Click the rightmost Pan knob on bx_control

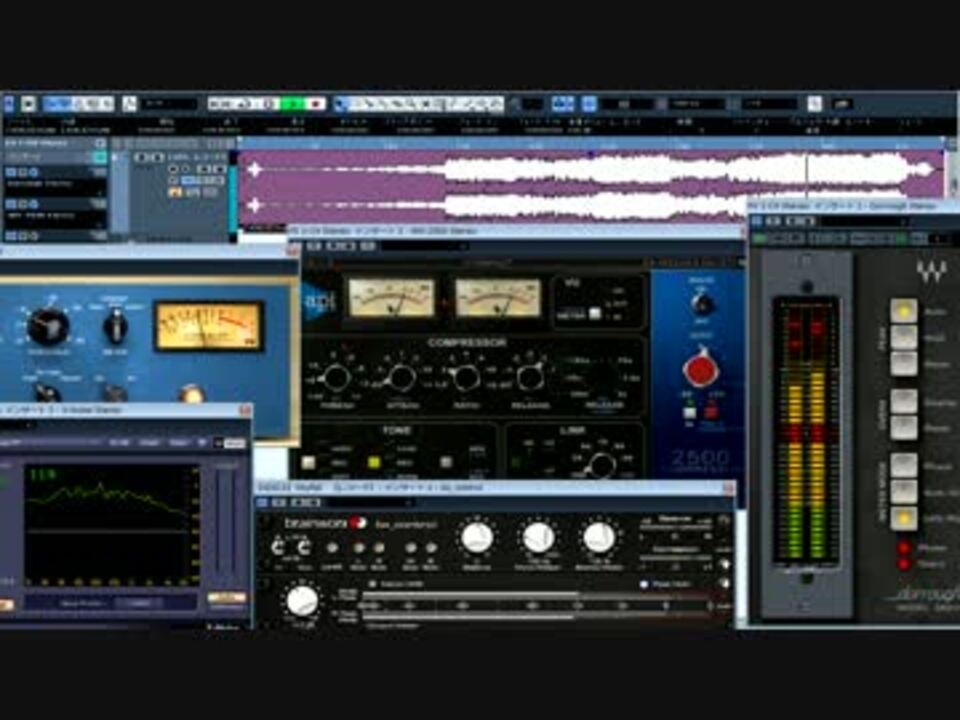point(599,538)
